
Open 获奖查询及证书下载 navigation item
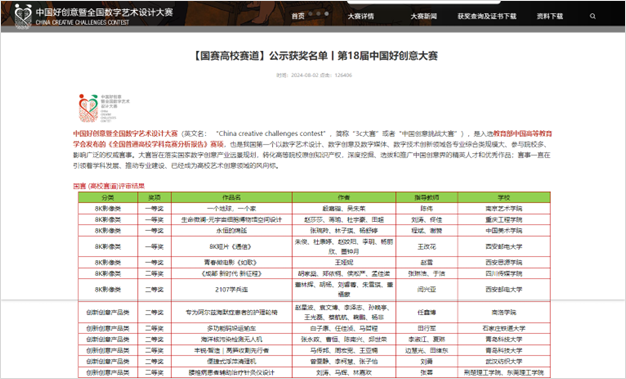tap(487, 16)
